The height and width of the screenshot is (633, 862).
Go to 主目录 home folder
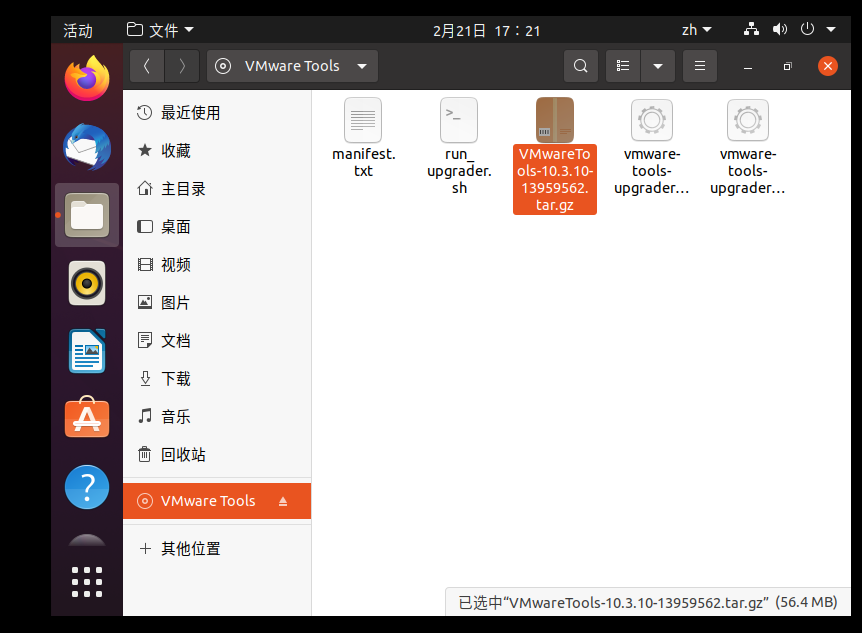(x=217, y=189)
